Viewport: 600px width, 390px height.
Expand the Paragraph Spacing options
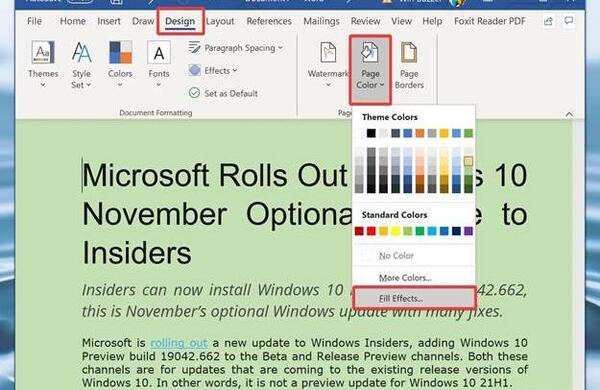[236, 48]
